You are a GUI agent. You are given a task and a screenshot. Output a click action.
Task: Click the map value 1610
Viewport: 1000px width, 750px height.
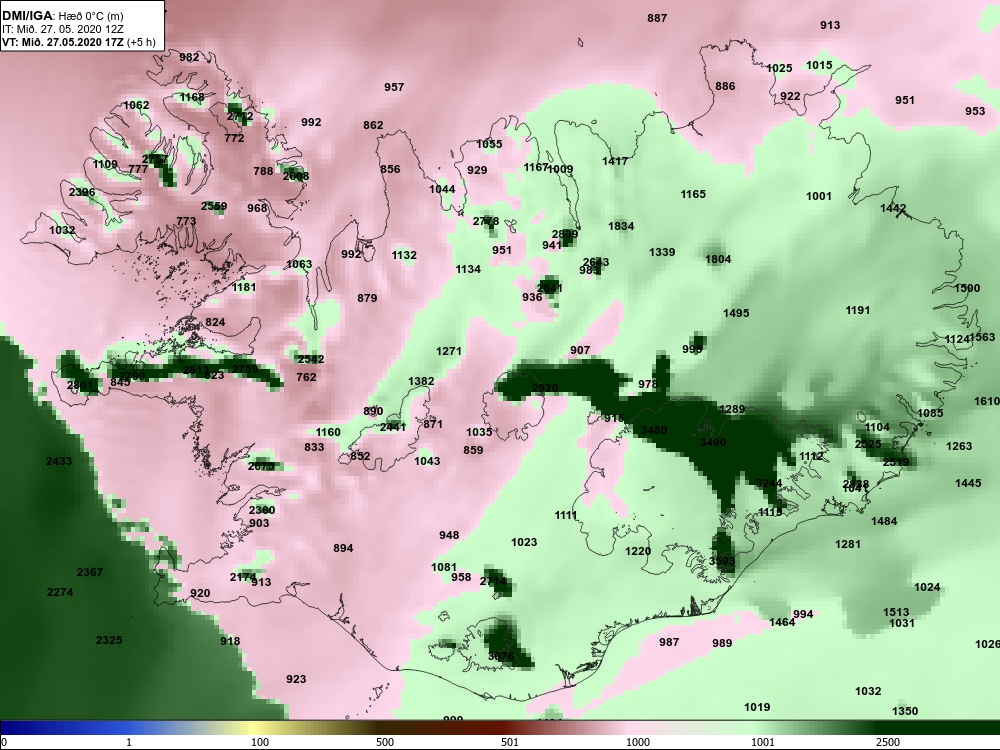tap(987, 401)
